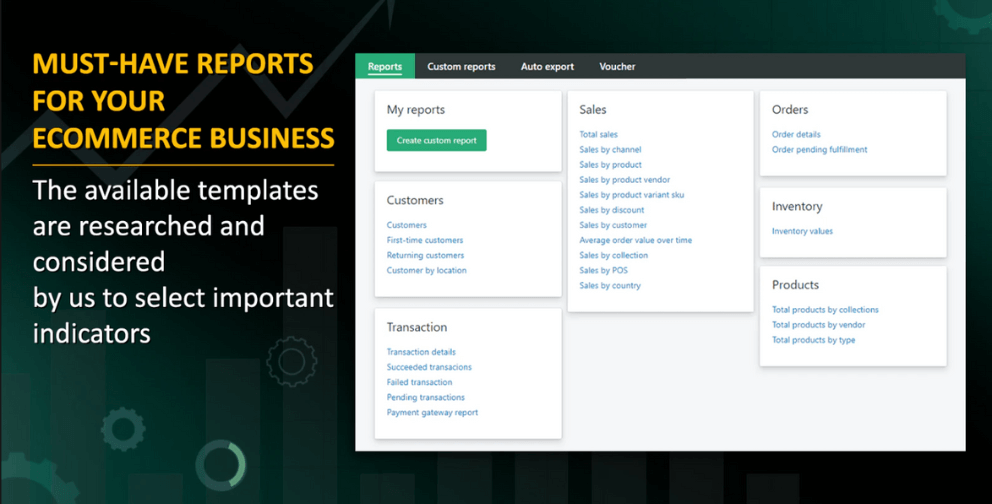Open Sales by POS report
Image resolution: width=992 pixels, height=504 pixels.
604,271
